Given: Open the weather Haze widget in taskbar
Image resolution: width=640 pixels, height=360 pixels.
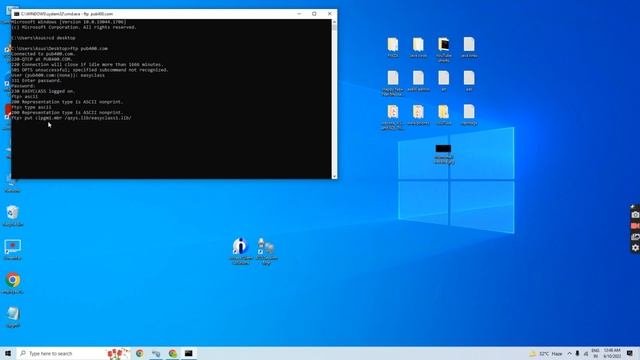Looking at the screenshot, I should tap(546, 353).
